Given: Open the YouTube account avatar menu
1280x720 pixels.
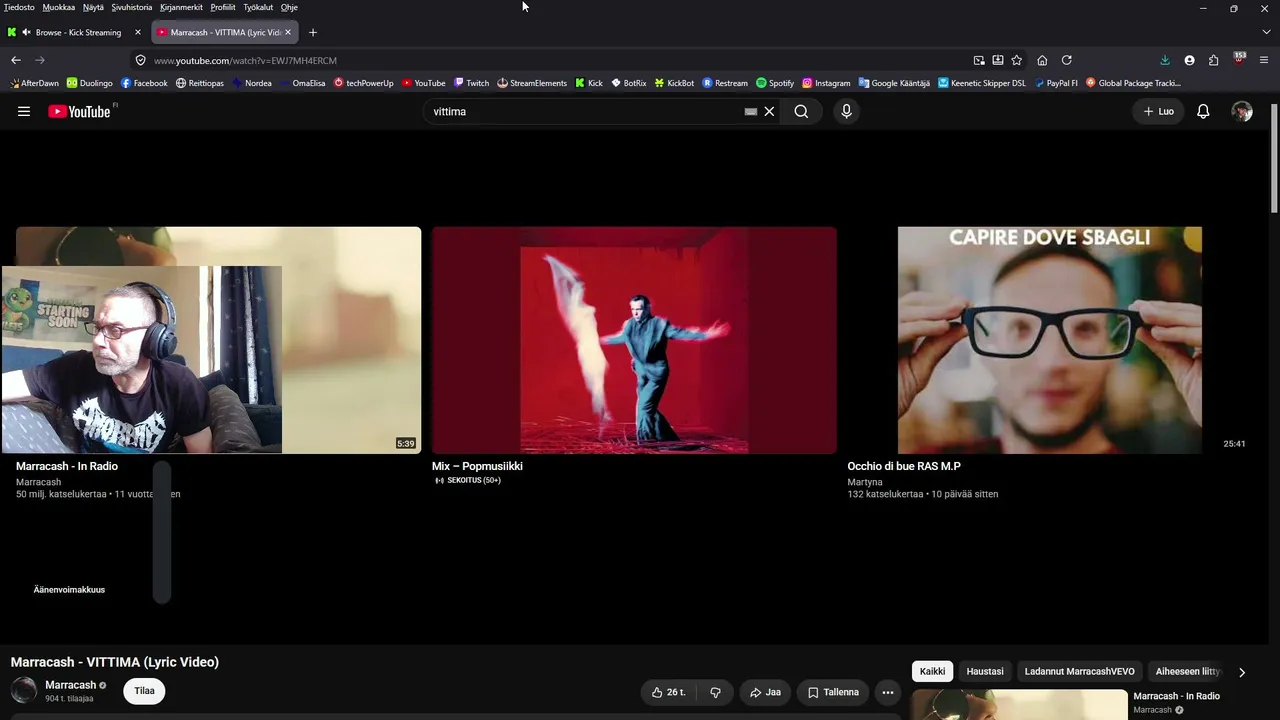Looking at the screenshot, I should (1242, 112).
